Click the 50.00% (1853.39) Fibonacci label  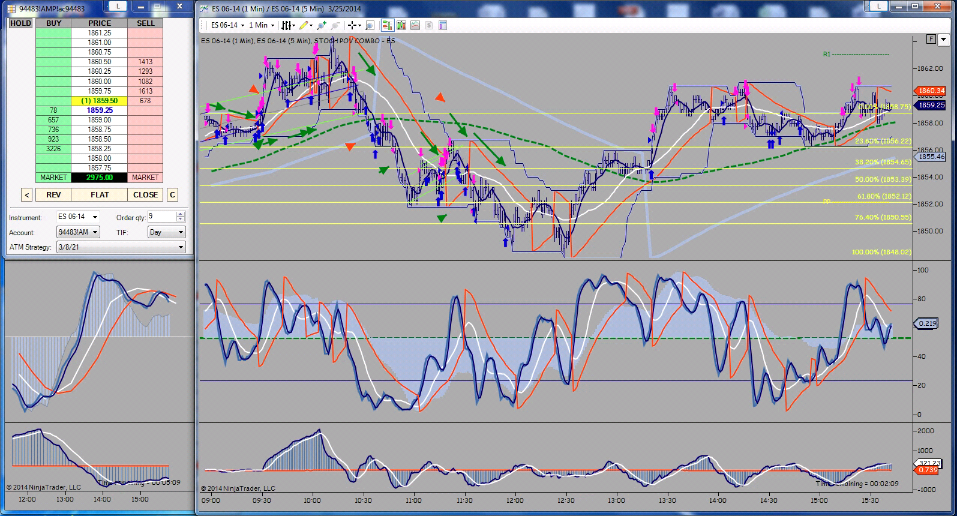point(883,180)
